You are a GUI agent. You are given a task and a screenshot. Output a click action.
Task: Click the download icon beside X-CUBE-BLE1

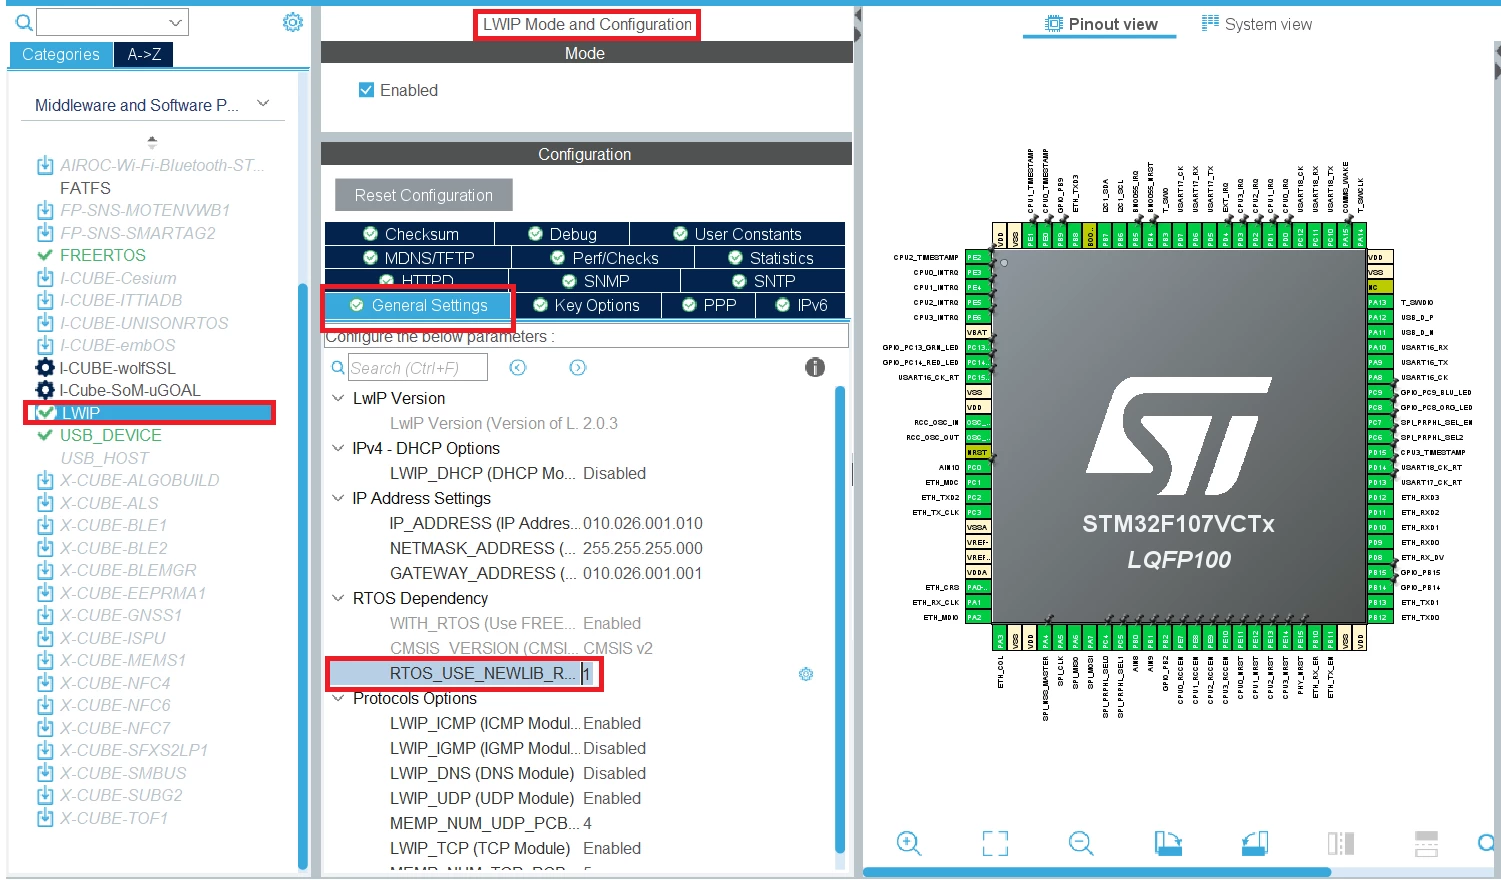tap(45, 525)
